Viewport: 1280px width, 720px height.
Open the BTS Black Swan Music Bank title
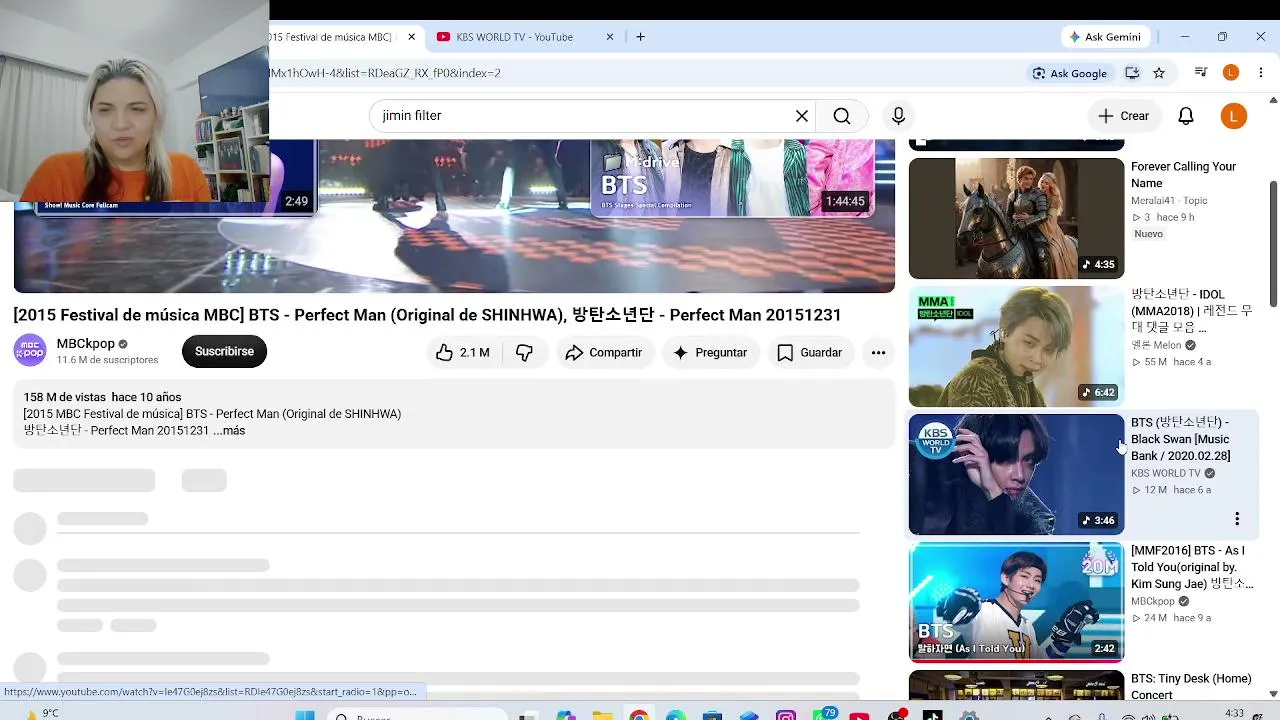click(1181, 439)
